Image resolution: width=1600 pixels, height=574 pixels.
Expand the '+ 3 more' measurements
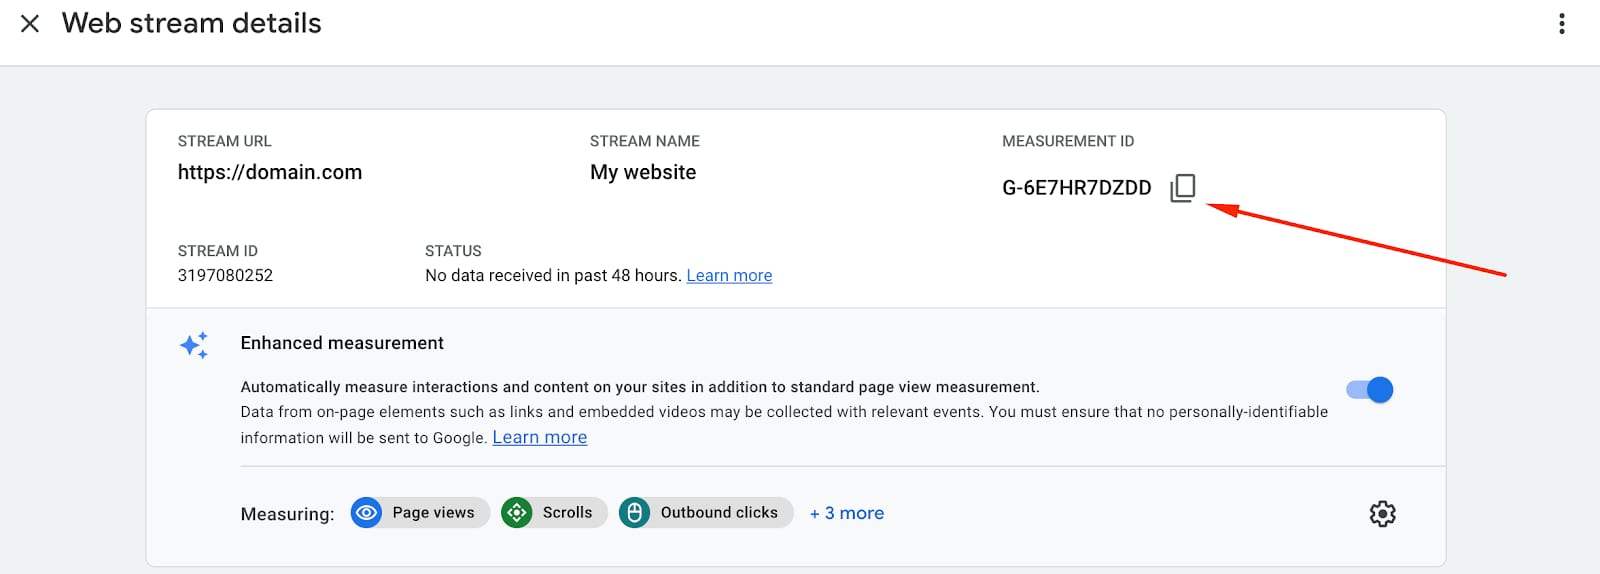tap(846, 513)
